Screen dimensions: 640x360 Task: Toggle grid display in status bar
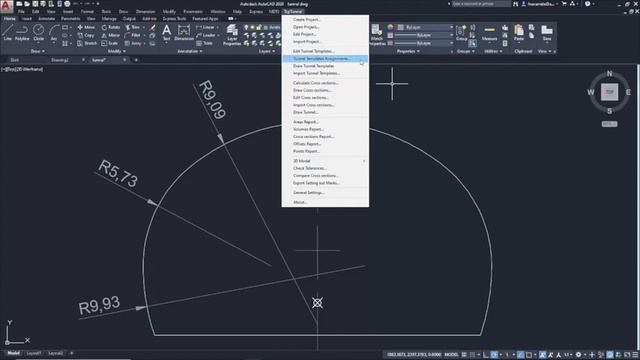point(464,355)
